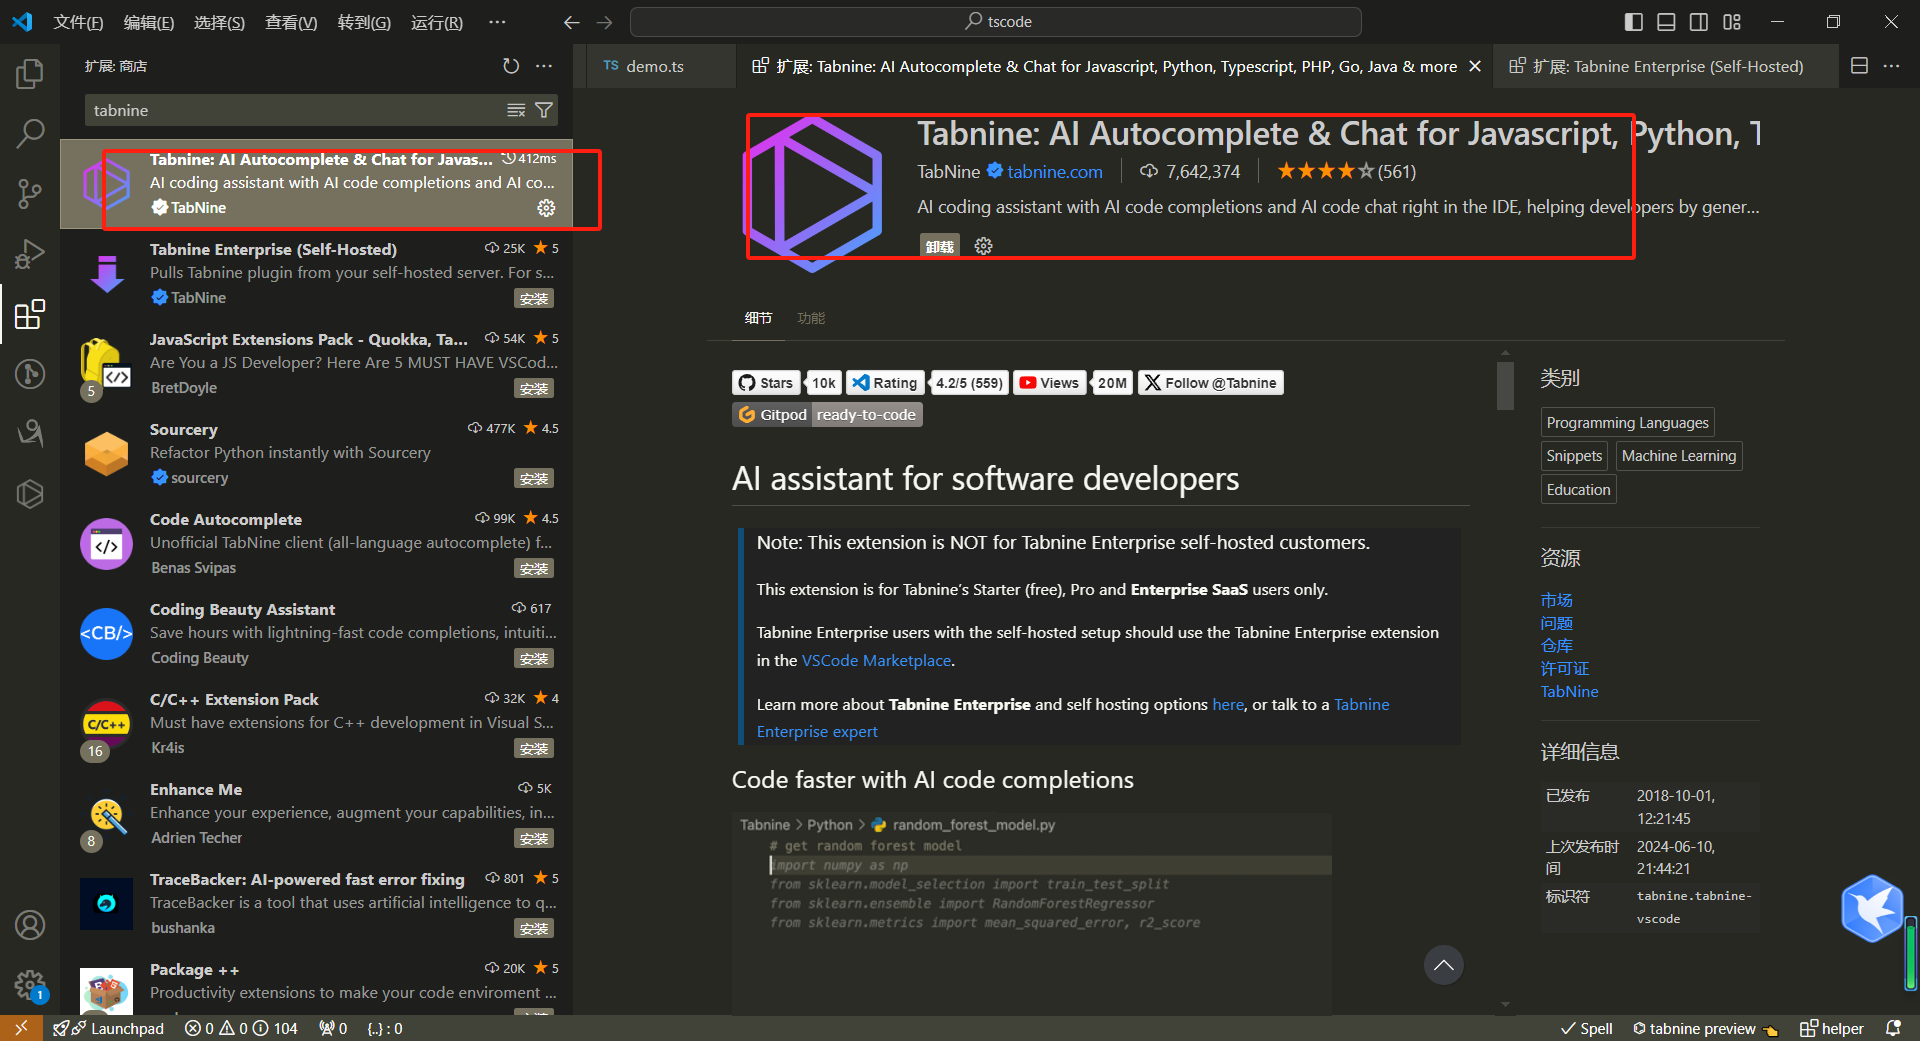The width and height of the screenshot is (1920, 1041).
Task: Navigate back arrow in title bar
Action: point(572,22)
